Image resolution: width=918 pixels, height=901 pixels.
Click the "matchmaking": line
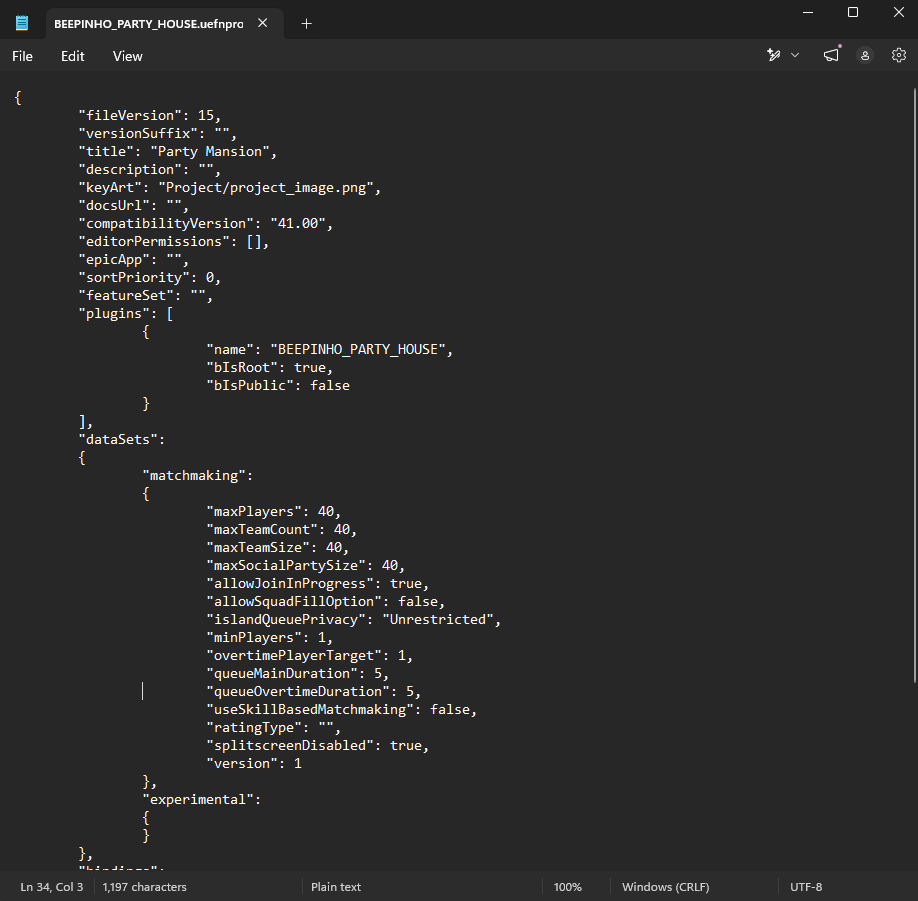198,476
